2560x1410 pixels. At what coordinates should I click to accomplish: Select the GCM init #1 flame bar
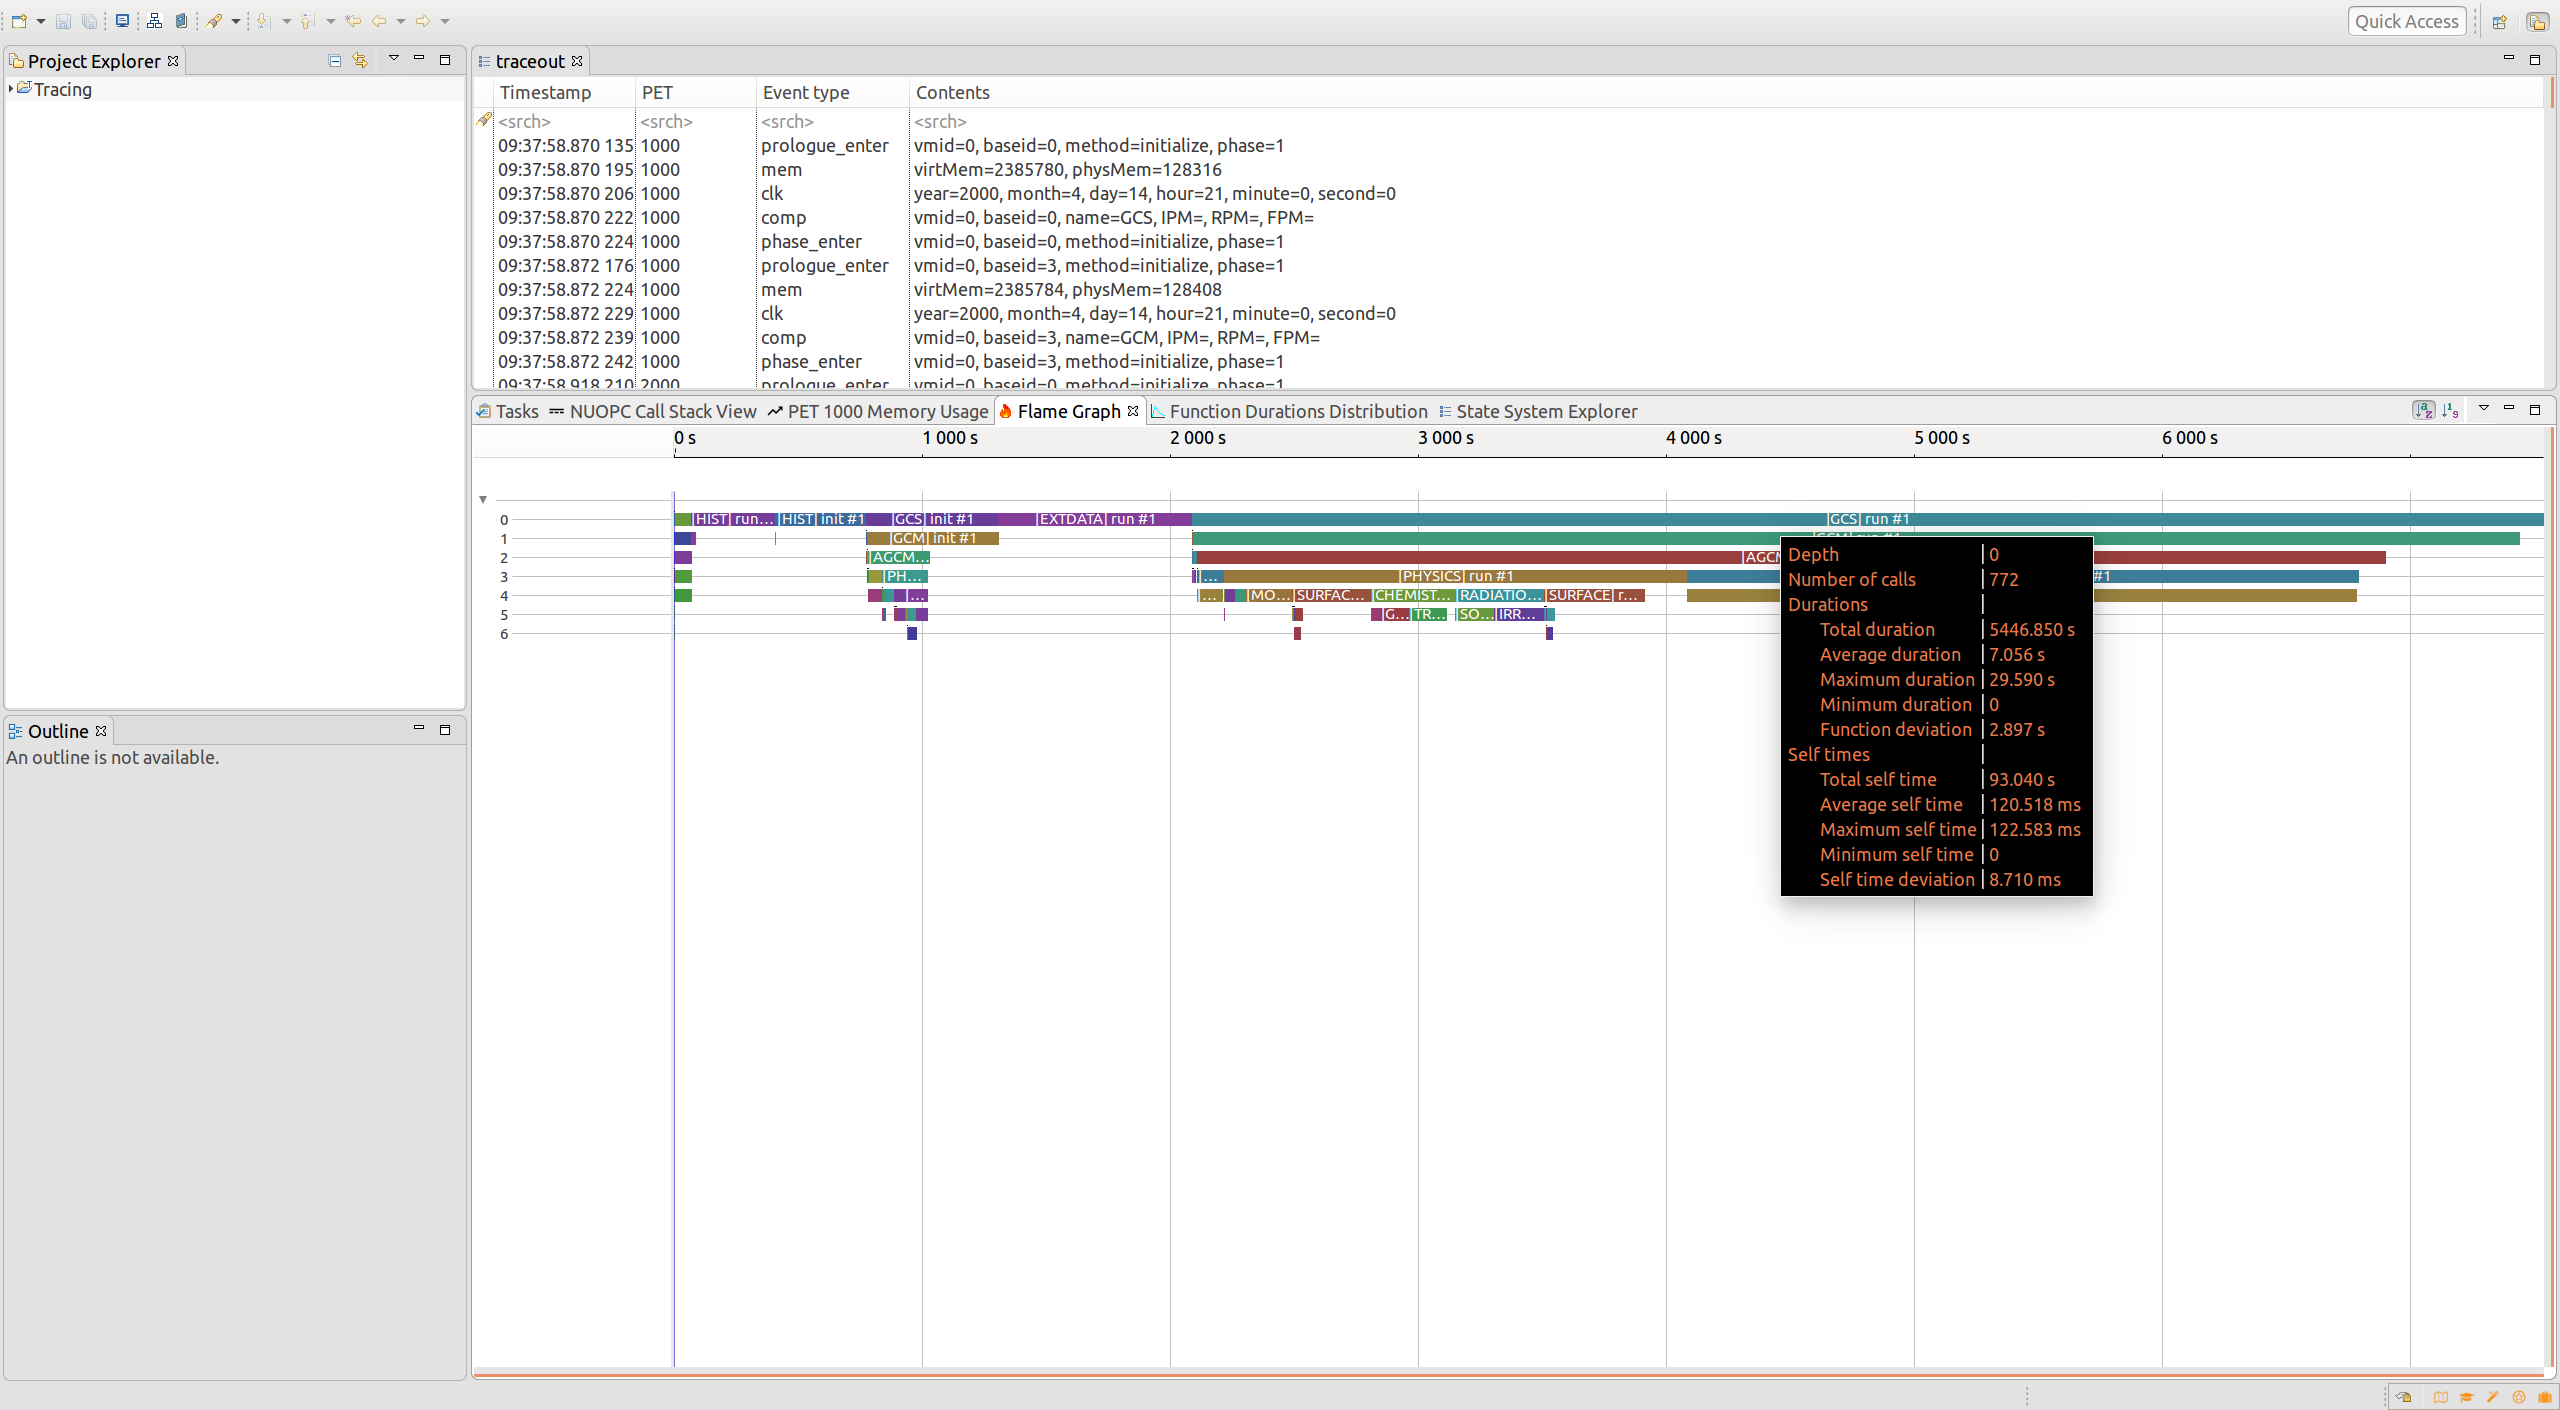[x=934, y=538]
